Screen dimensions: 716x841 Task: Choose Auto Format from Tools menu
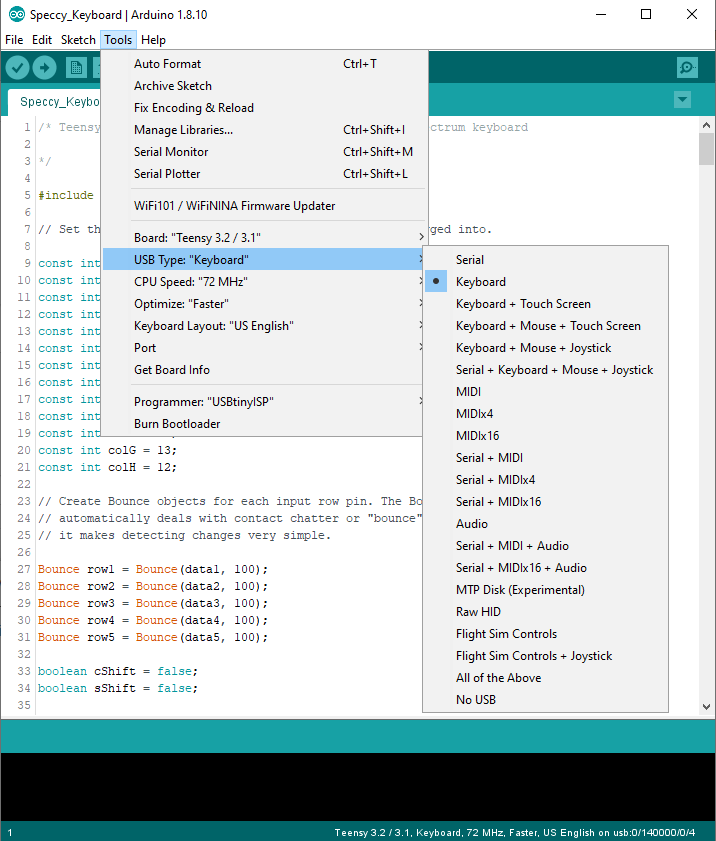click(265, 64)
